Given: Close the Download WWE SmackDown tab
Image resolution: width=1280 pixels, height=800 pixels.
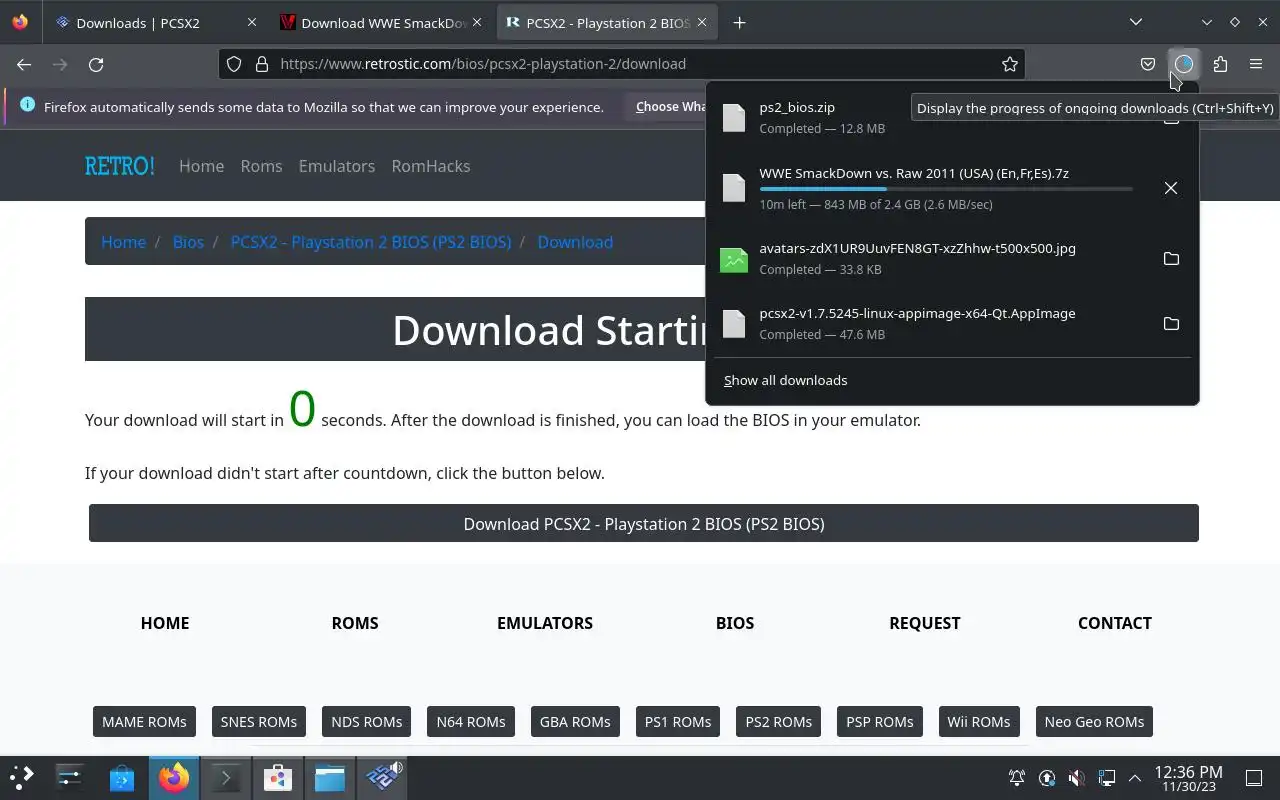Looking at the screenshot, I should pos(477,22).
